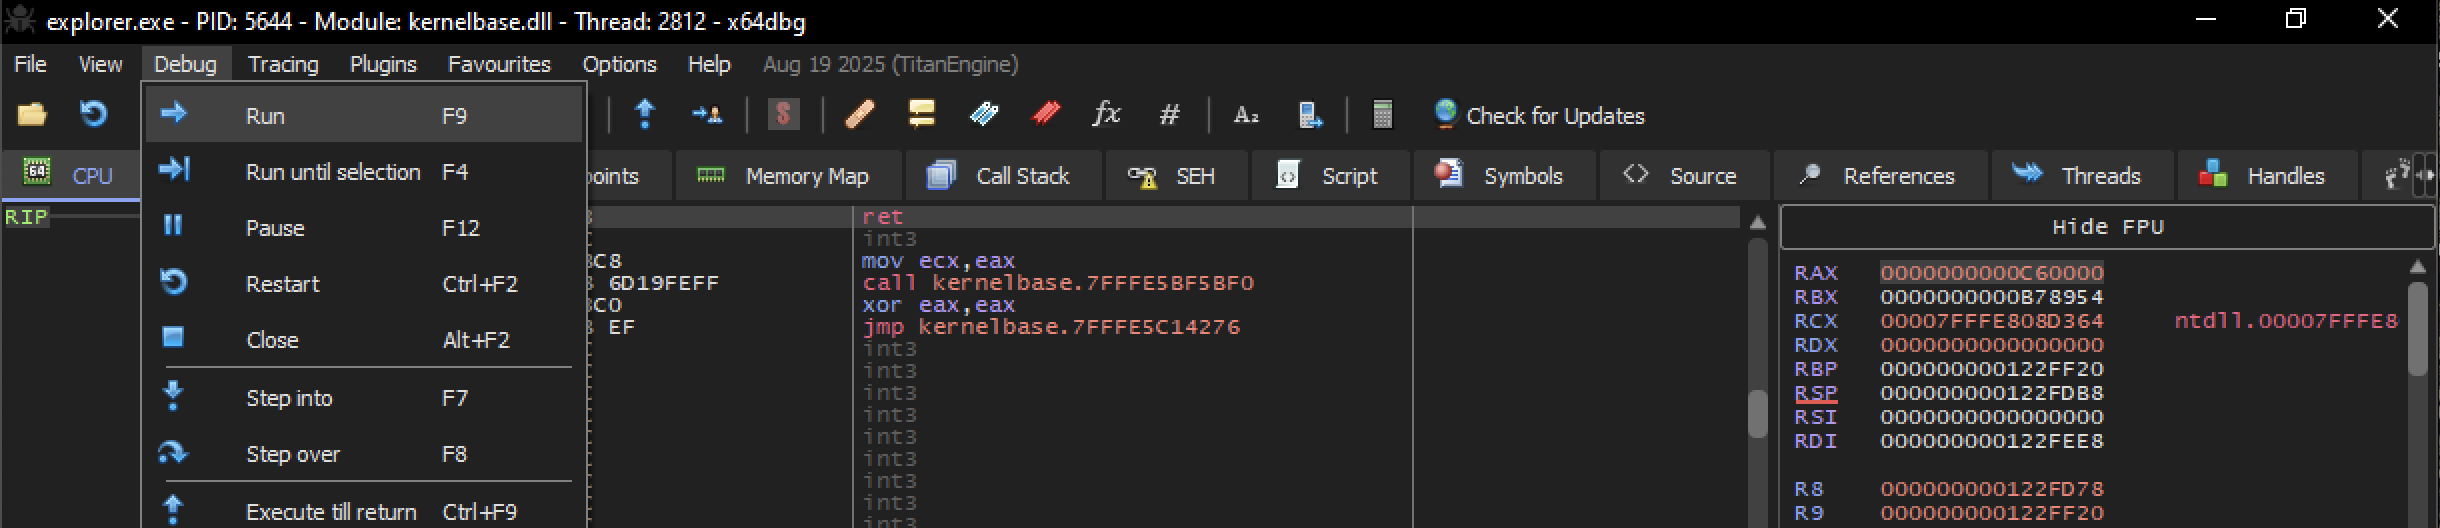Click the execute till return toolbar arrow

point(645,115)
